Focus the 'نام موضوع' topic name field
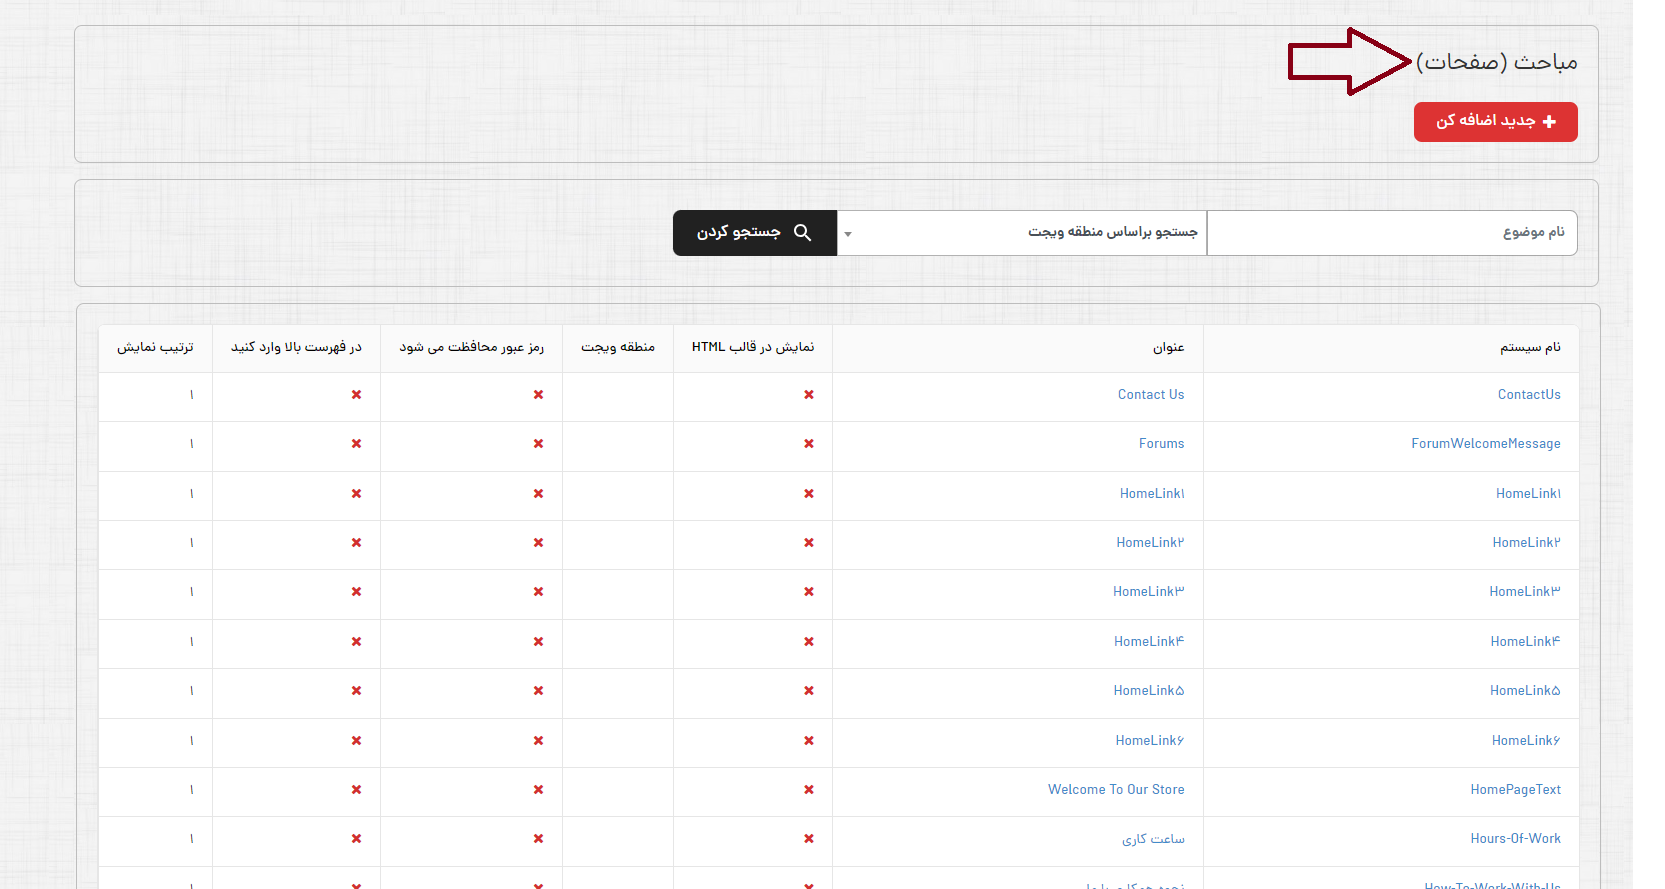The image size is (1665, 889). click(1390, 233)
